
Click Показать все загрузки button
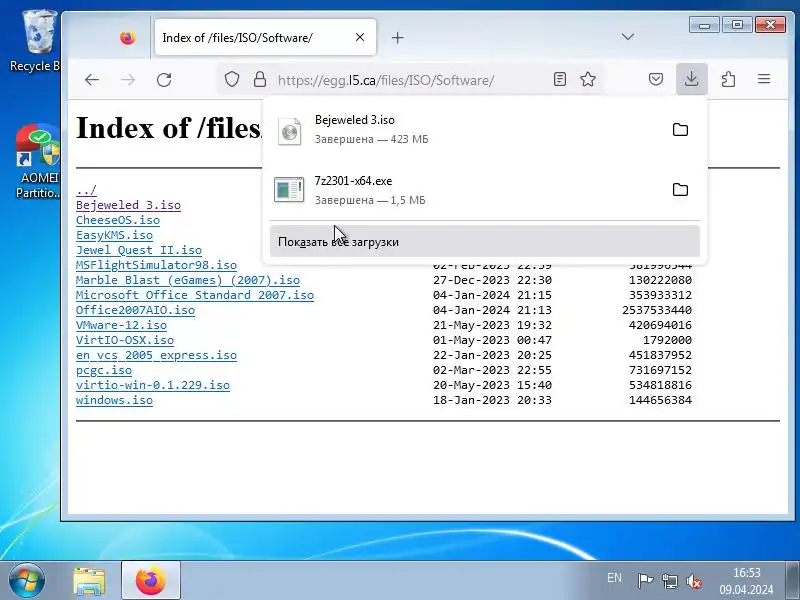tap(485, 241)
